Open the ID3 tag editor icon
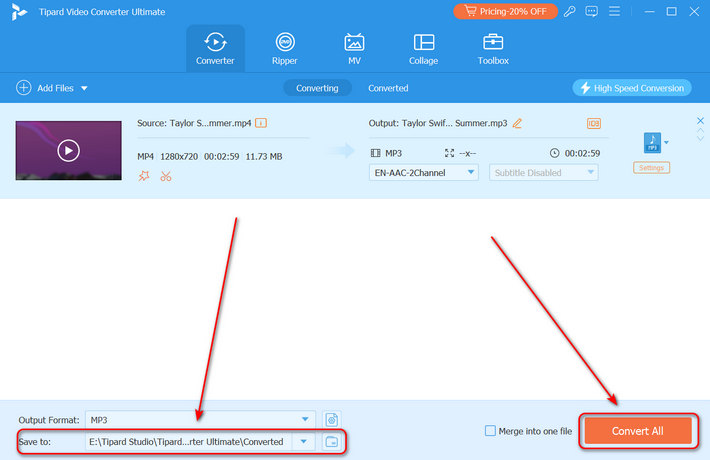The width and height of the screenshot is (710, 460). [x=594, y=123]
